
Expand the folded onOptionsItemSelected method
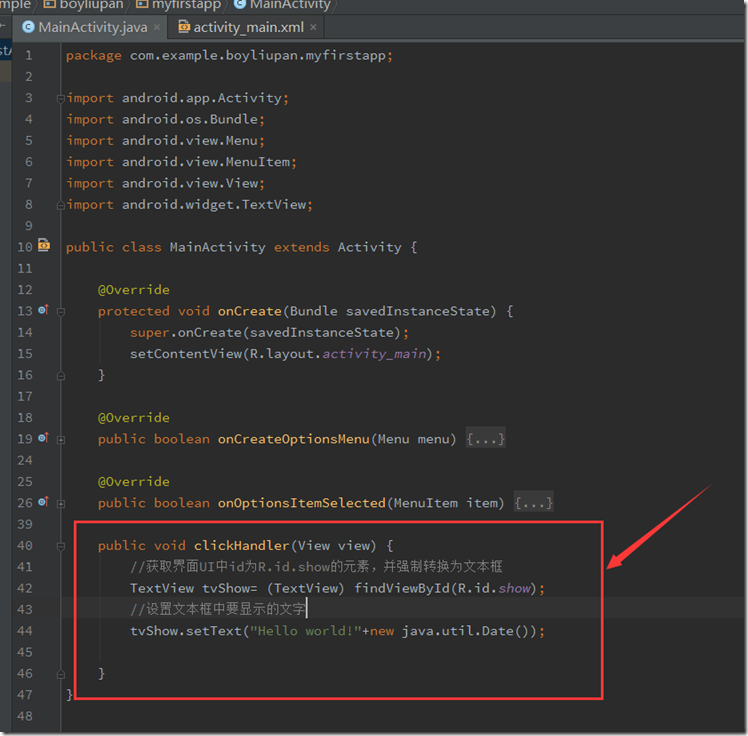point(61,503)
